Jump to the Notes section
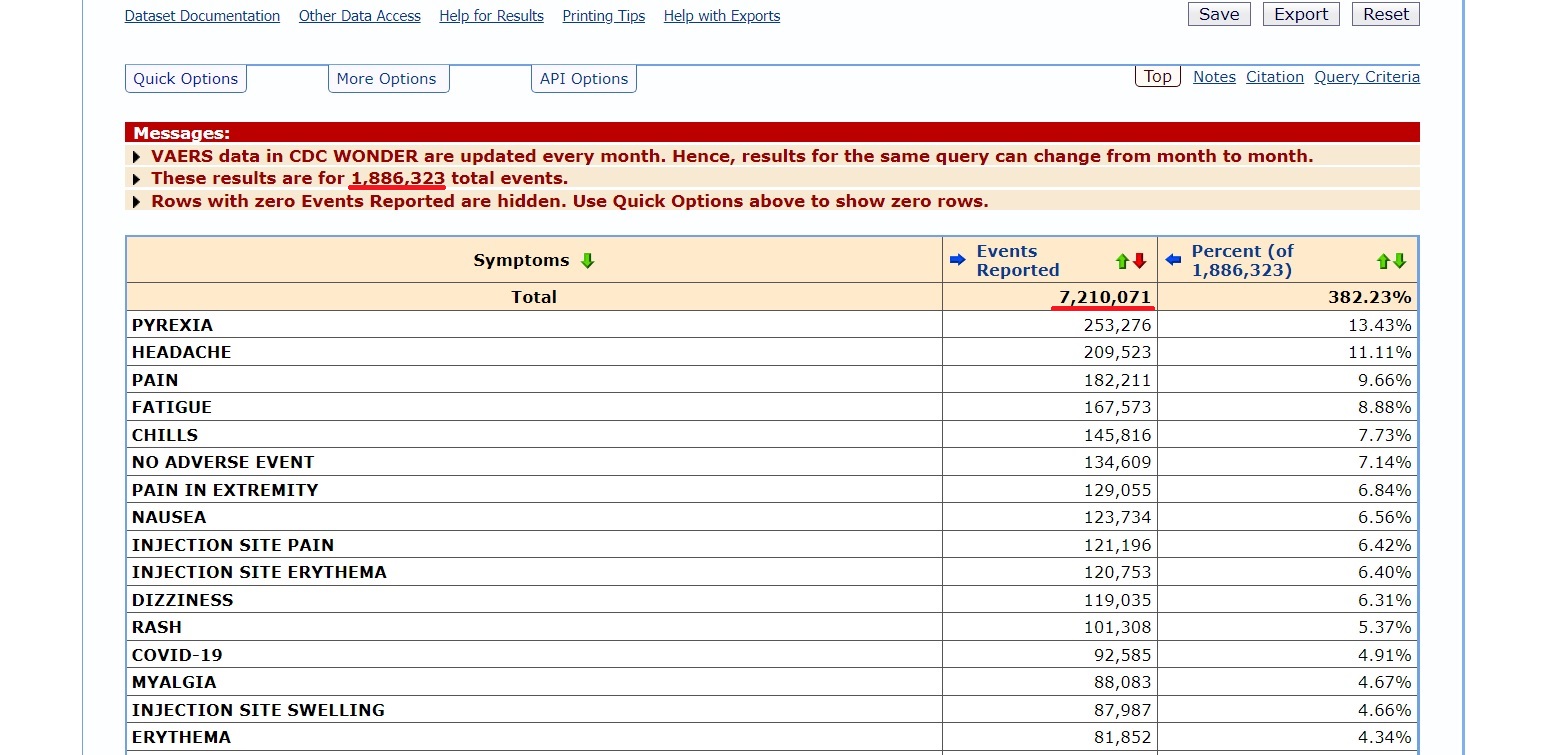Screen dimensions: 1560x755 1214,77
